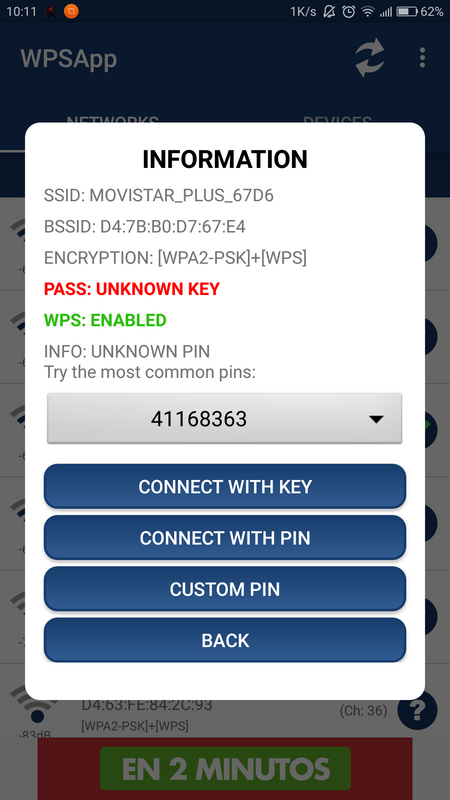Tap the WPSApp title

click(x=69, y=59)
